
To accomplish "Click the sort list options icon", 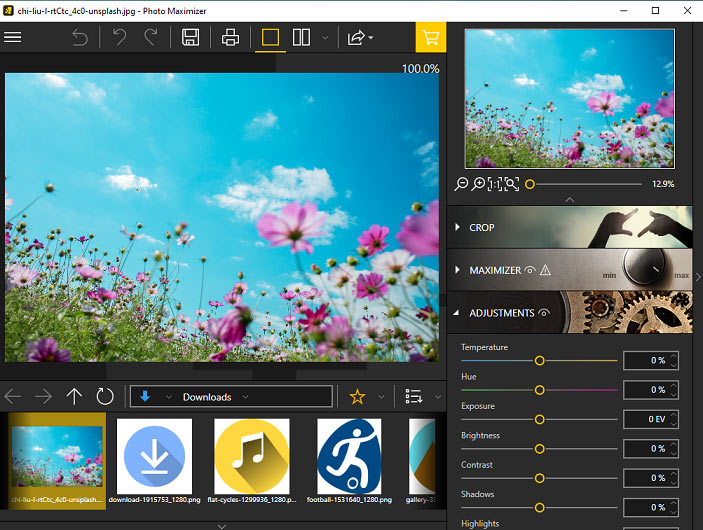I will click(x=413, y=396).
